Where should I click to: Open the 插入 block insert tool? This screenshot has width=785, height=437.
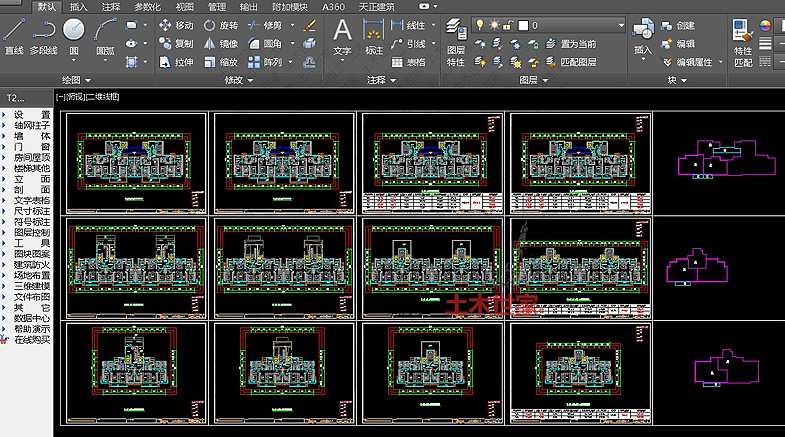pyautogui.click(x=643, y=37)
